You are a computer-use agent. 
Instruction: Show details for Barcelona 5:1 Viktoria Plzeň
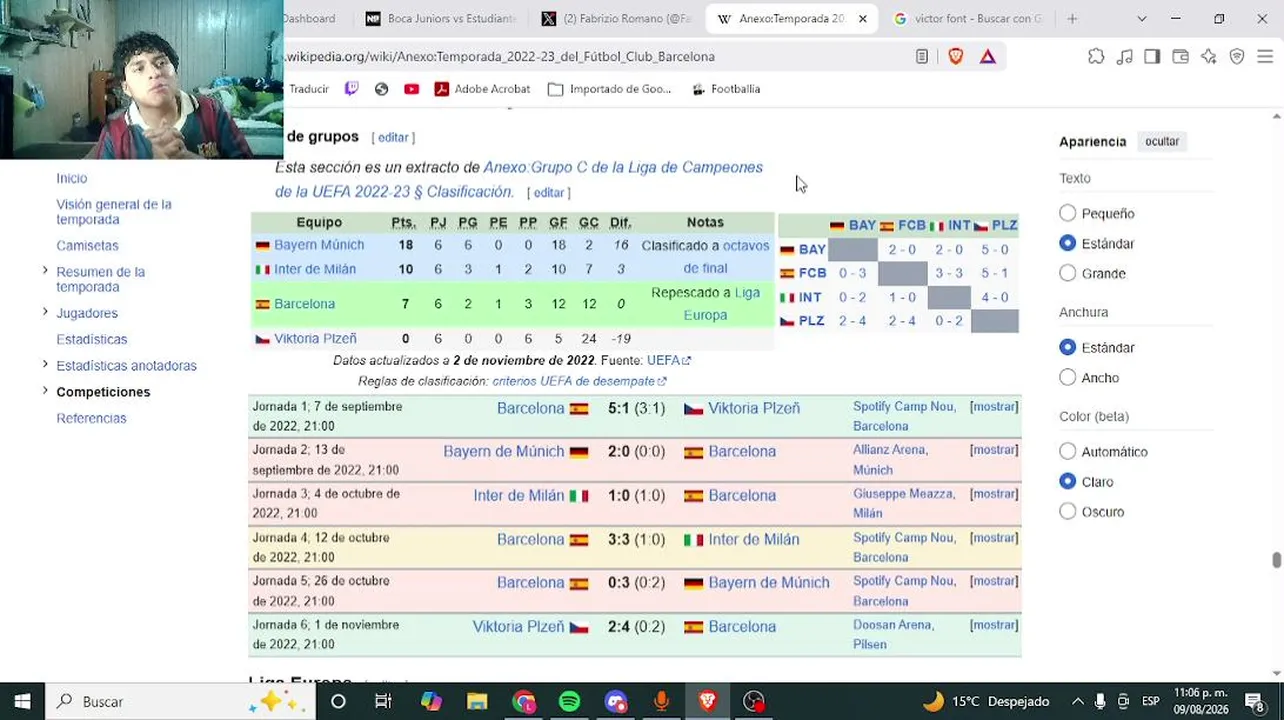(x=994, y=407)
